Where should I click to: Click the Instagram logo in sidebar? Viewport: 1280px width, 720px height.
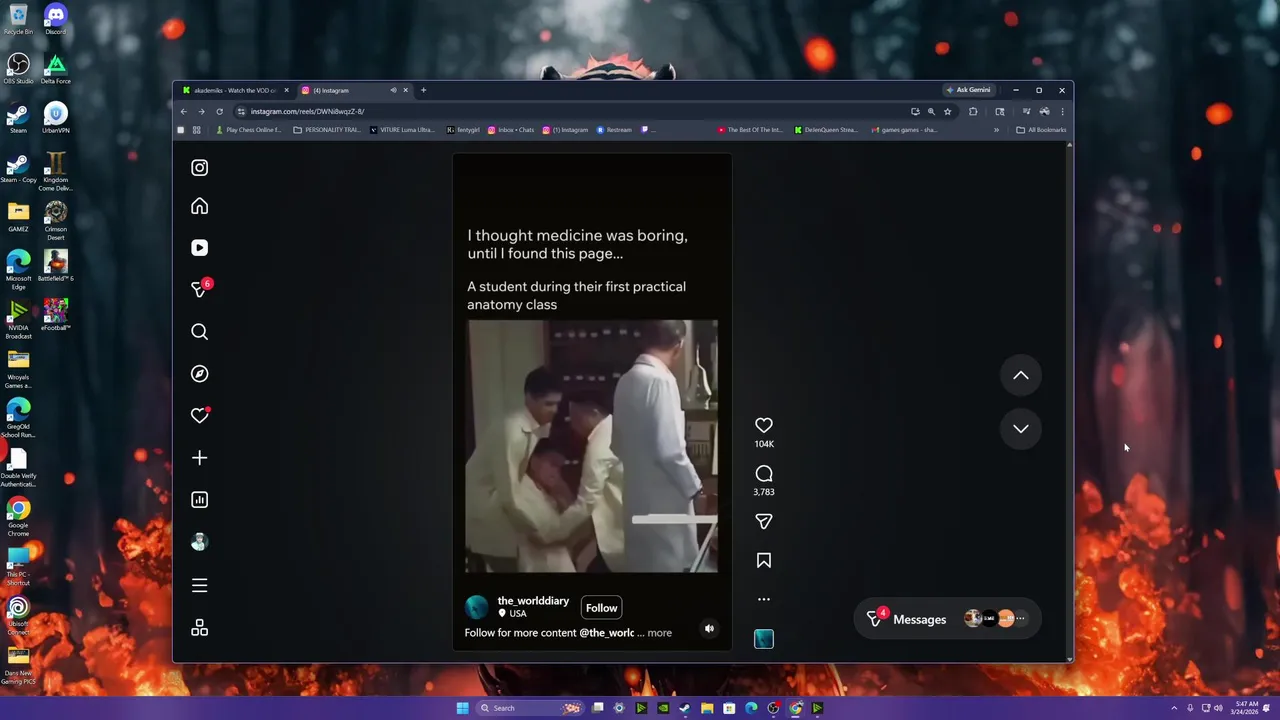point(199,167)
